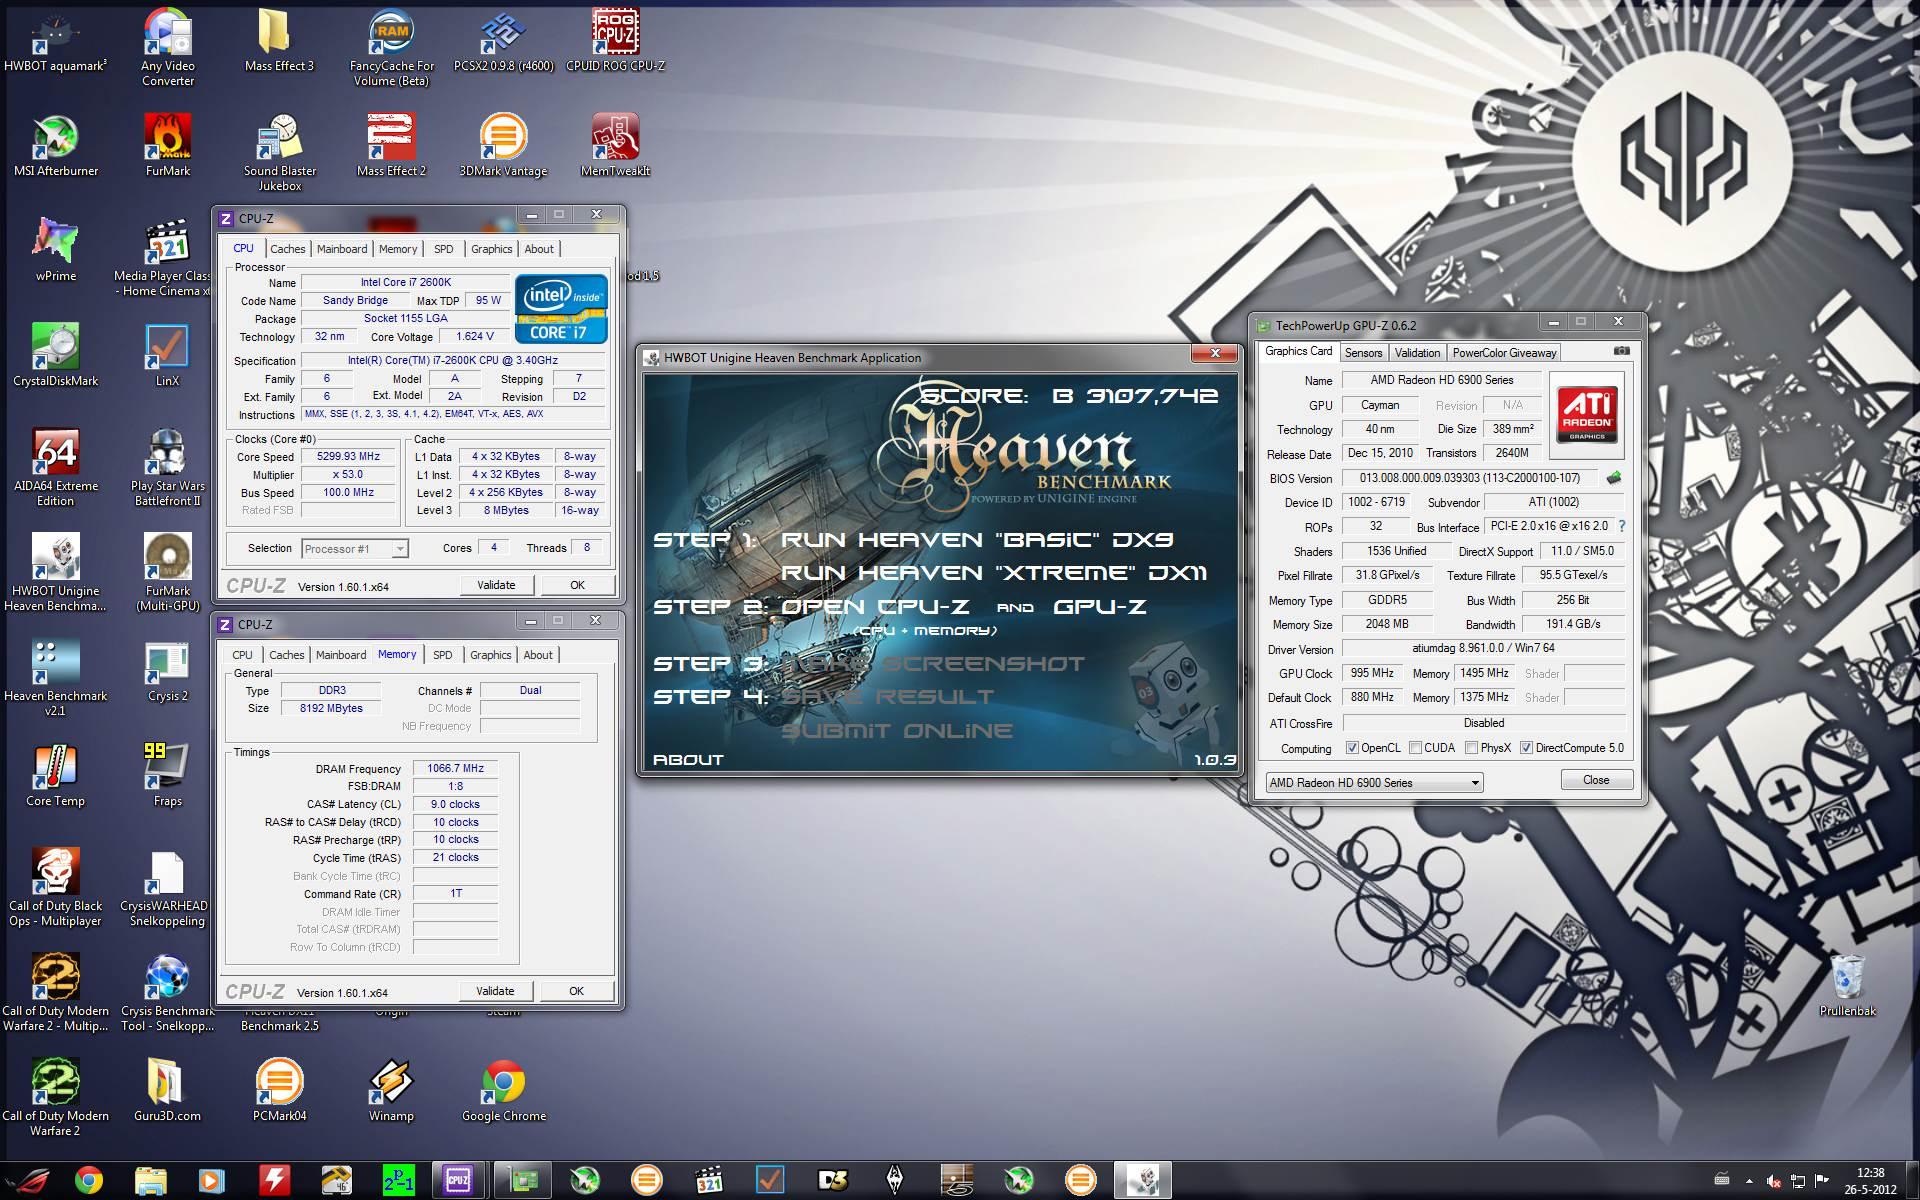1920x1200 pixels.
Task: Launch FurMark desktop icon
Action: coord(168,145)
